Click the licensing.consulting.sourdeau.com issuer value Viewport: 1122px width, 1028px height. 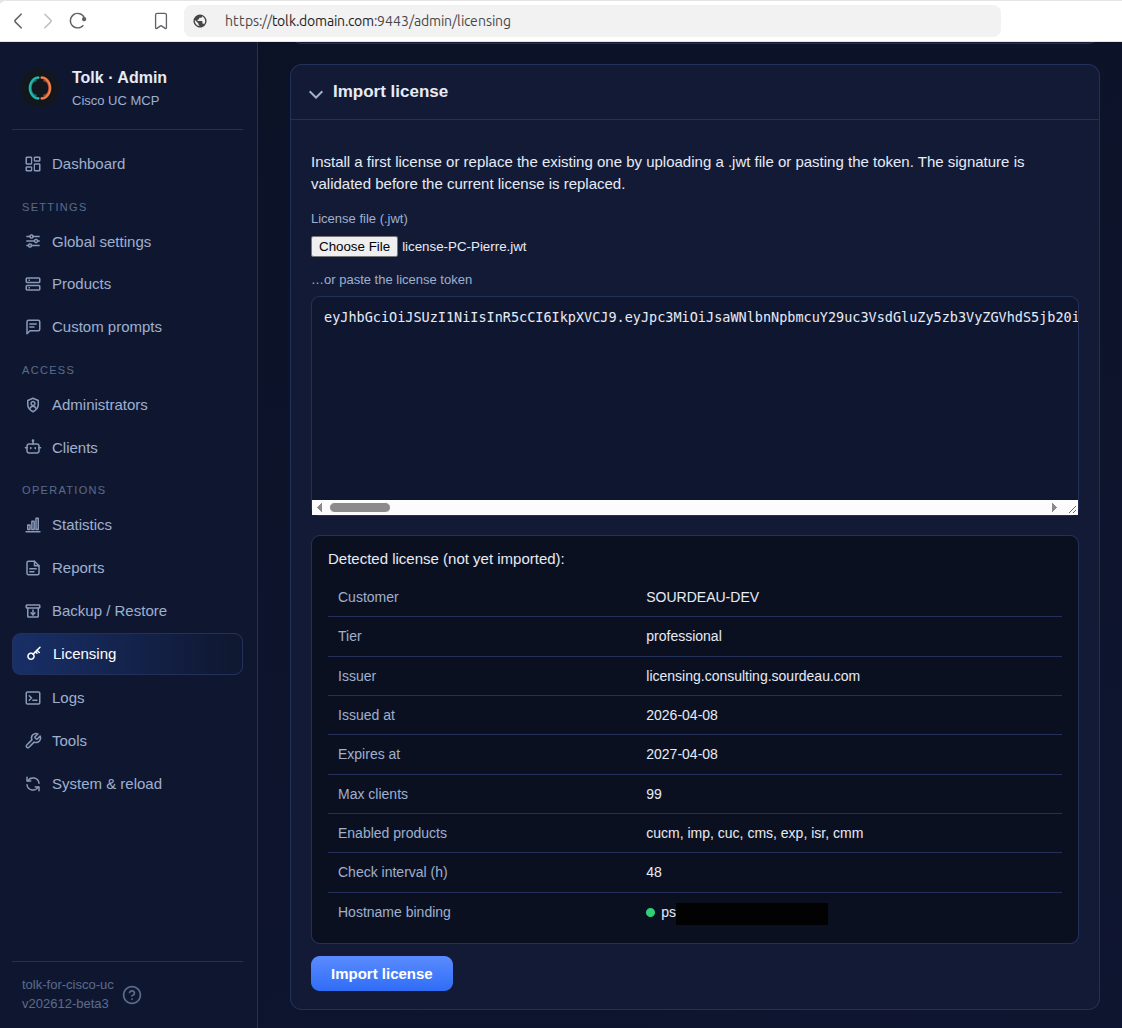[753, 676]
